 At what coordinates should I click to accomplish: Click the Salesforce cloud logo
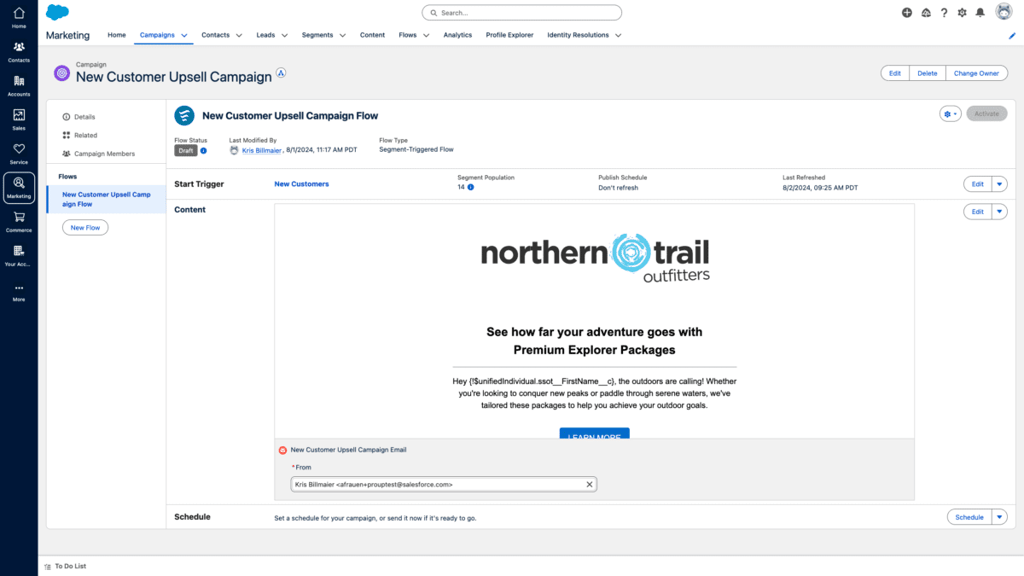coord(57,12)
